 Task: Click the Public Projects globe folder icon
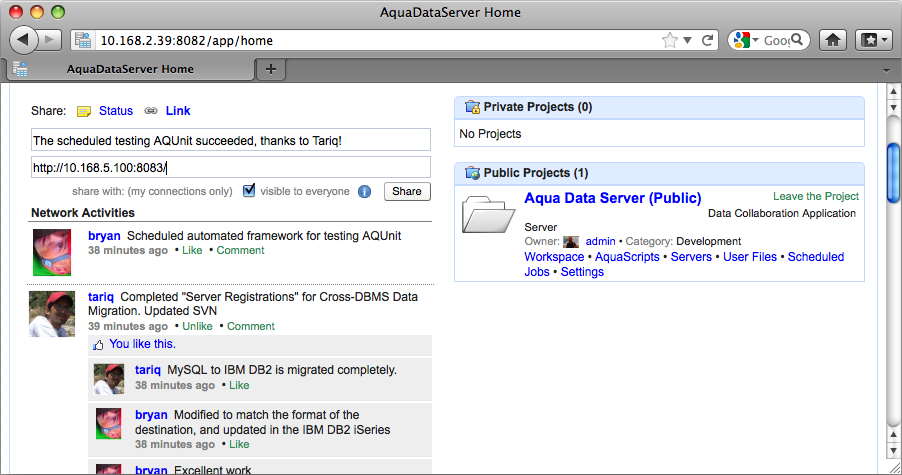pyautogui.click(x=472, y=173)
